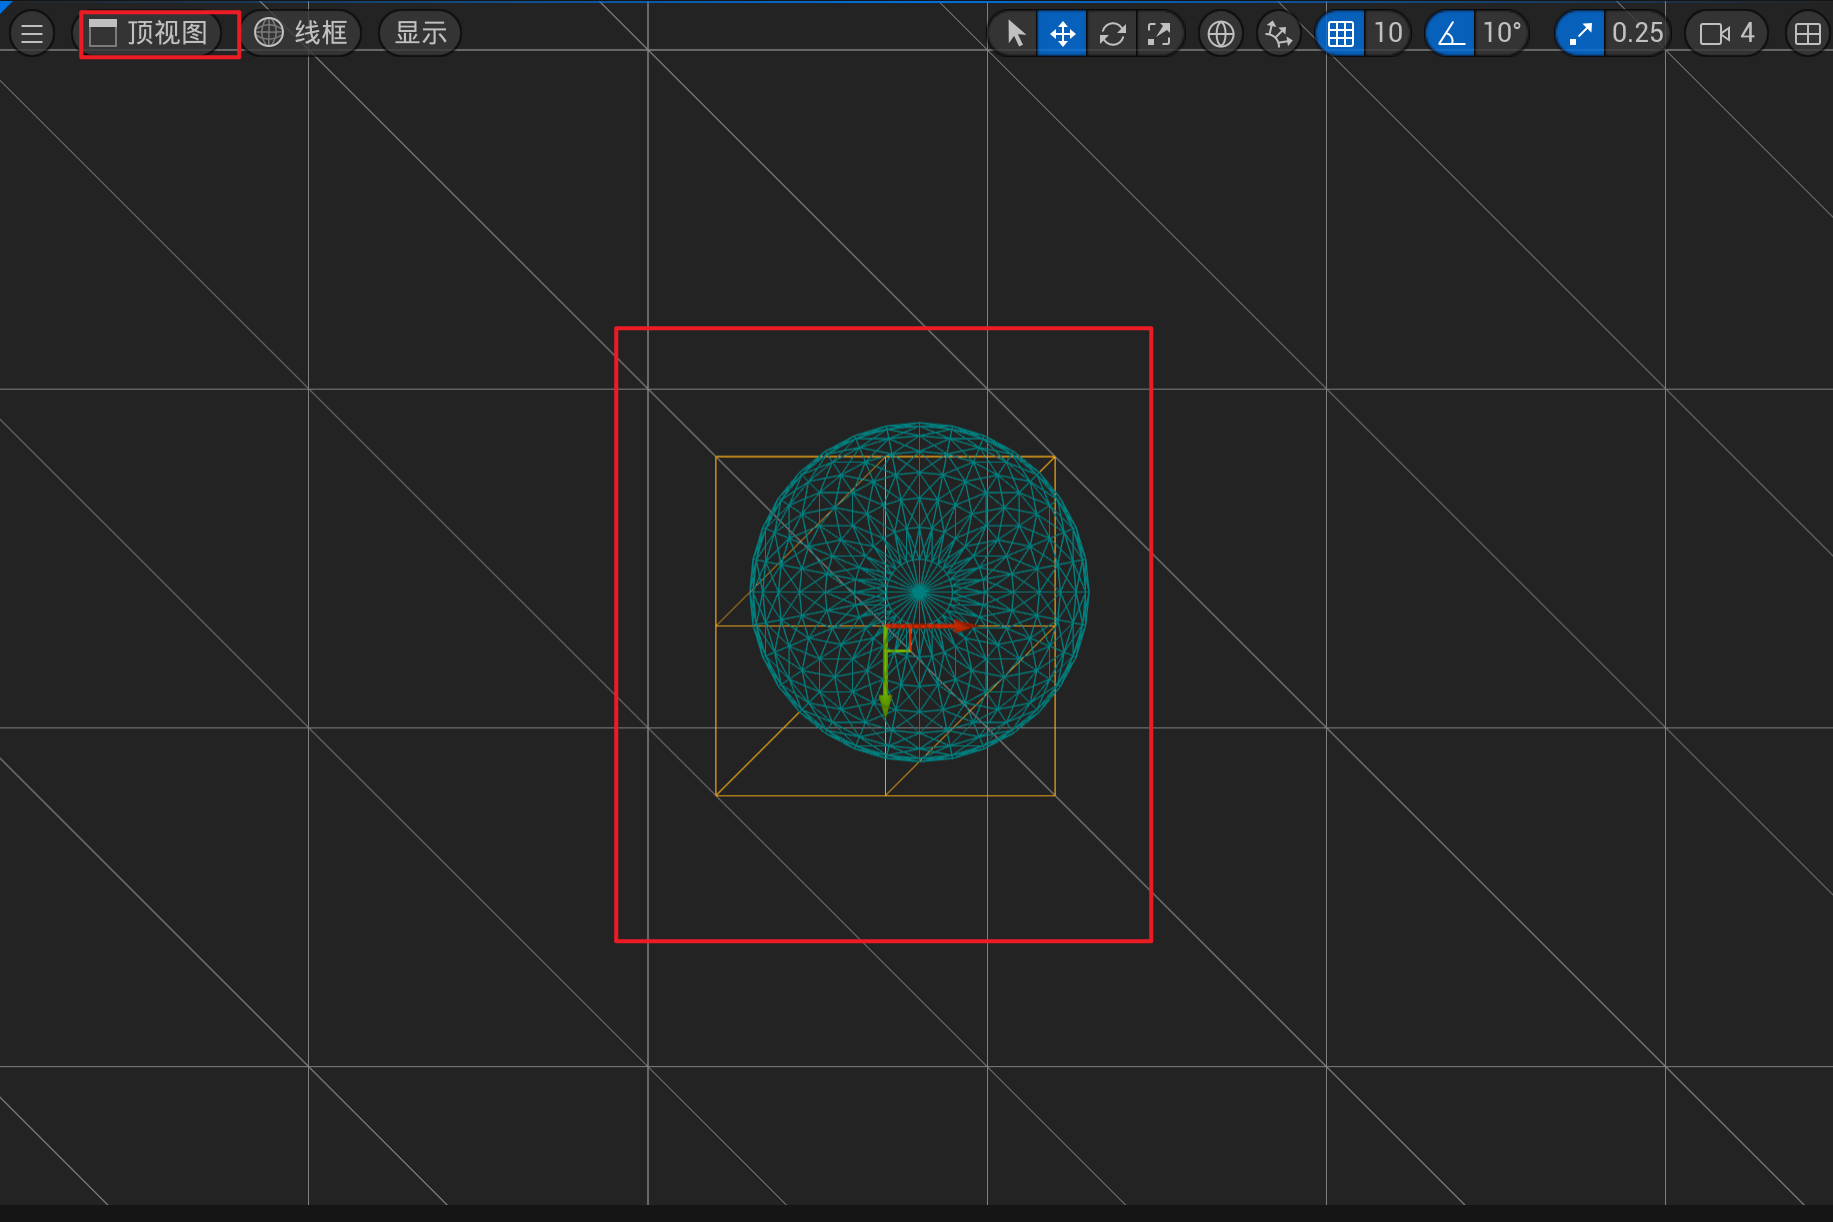Open the 顶视图 view type dropdown
1833x1222 pixels.
pos(150,33)
